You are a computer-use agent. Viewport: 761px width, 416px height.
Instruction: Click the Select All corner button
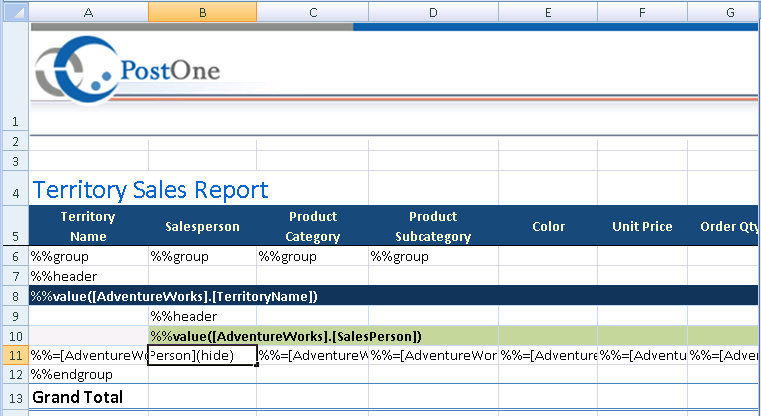coord(15,12)
